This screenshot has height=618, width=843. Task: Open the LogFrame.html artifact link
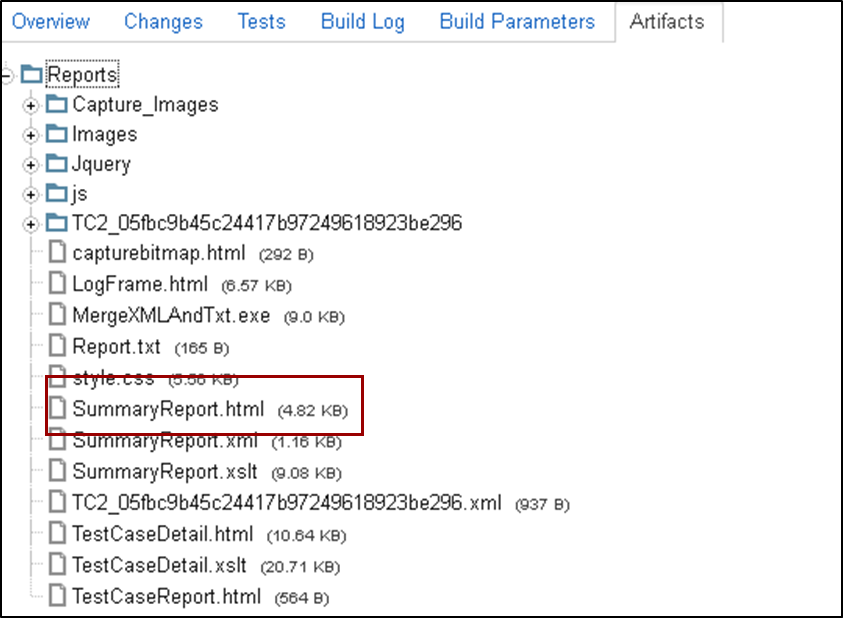[140, 284]
